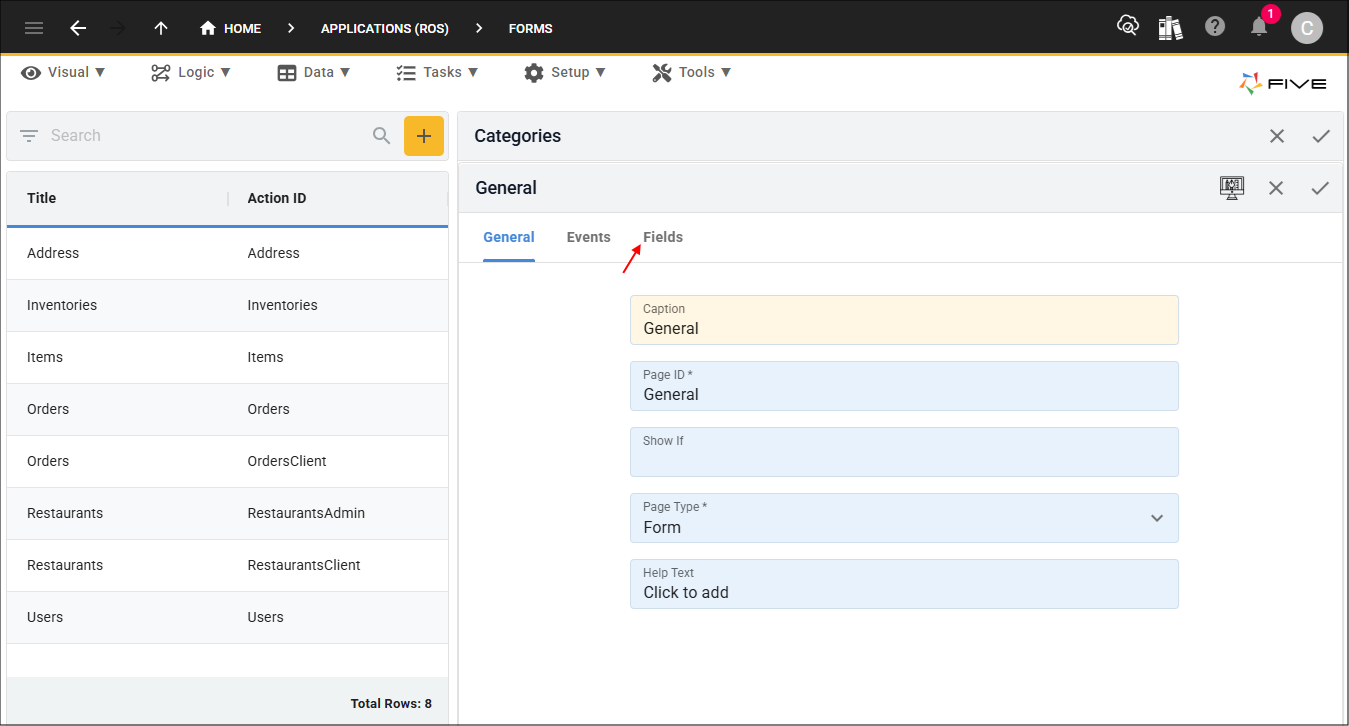Click the FORMS breadcrumb
This screenshot has height=726, width=1349.
coord(530,28)
